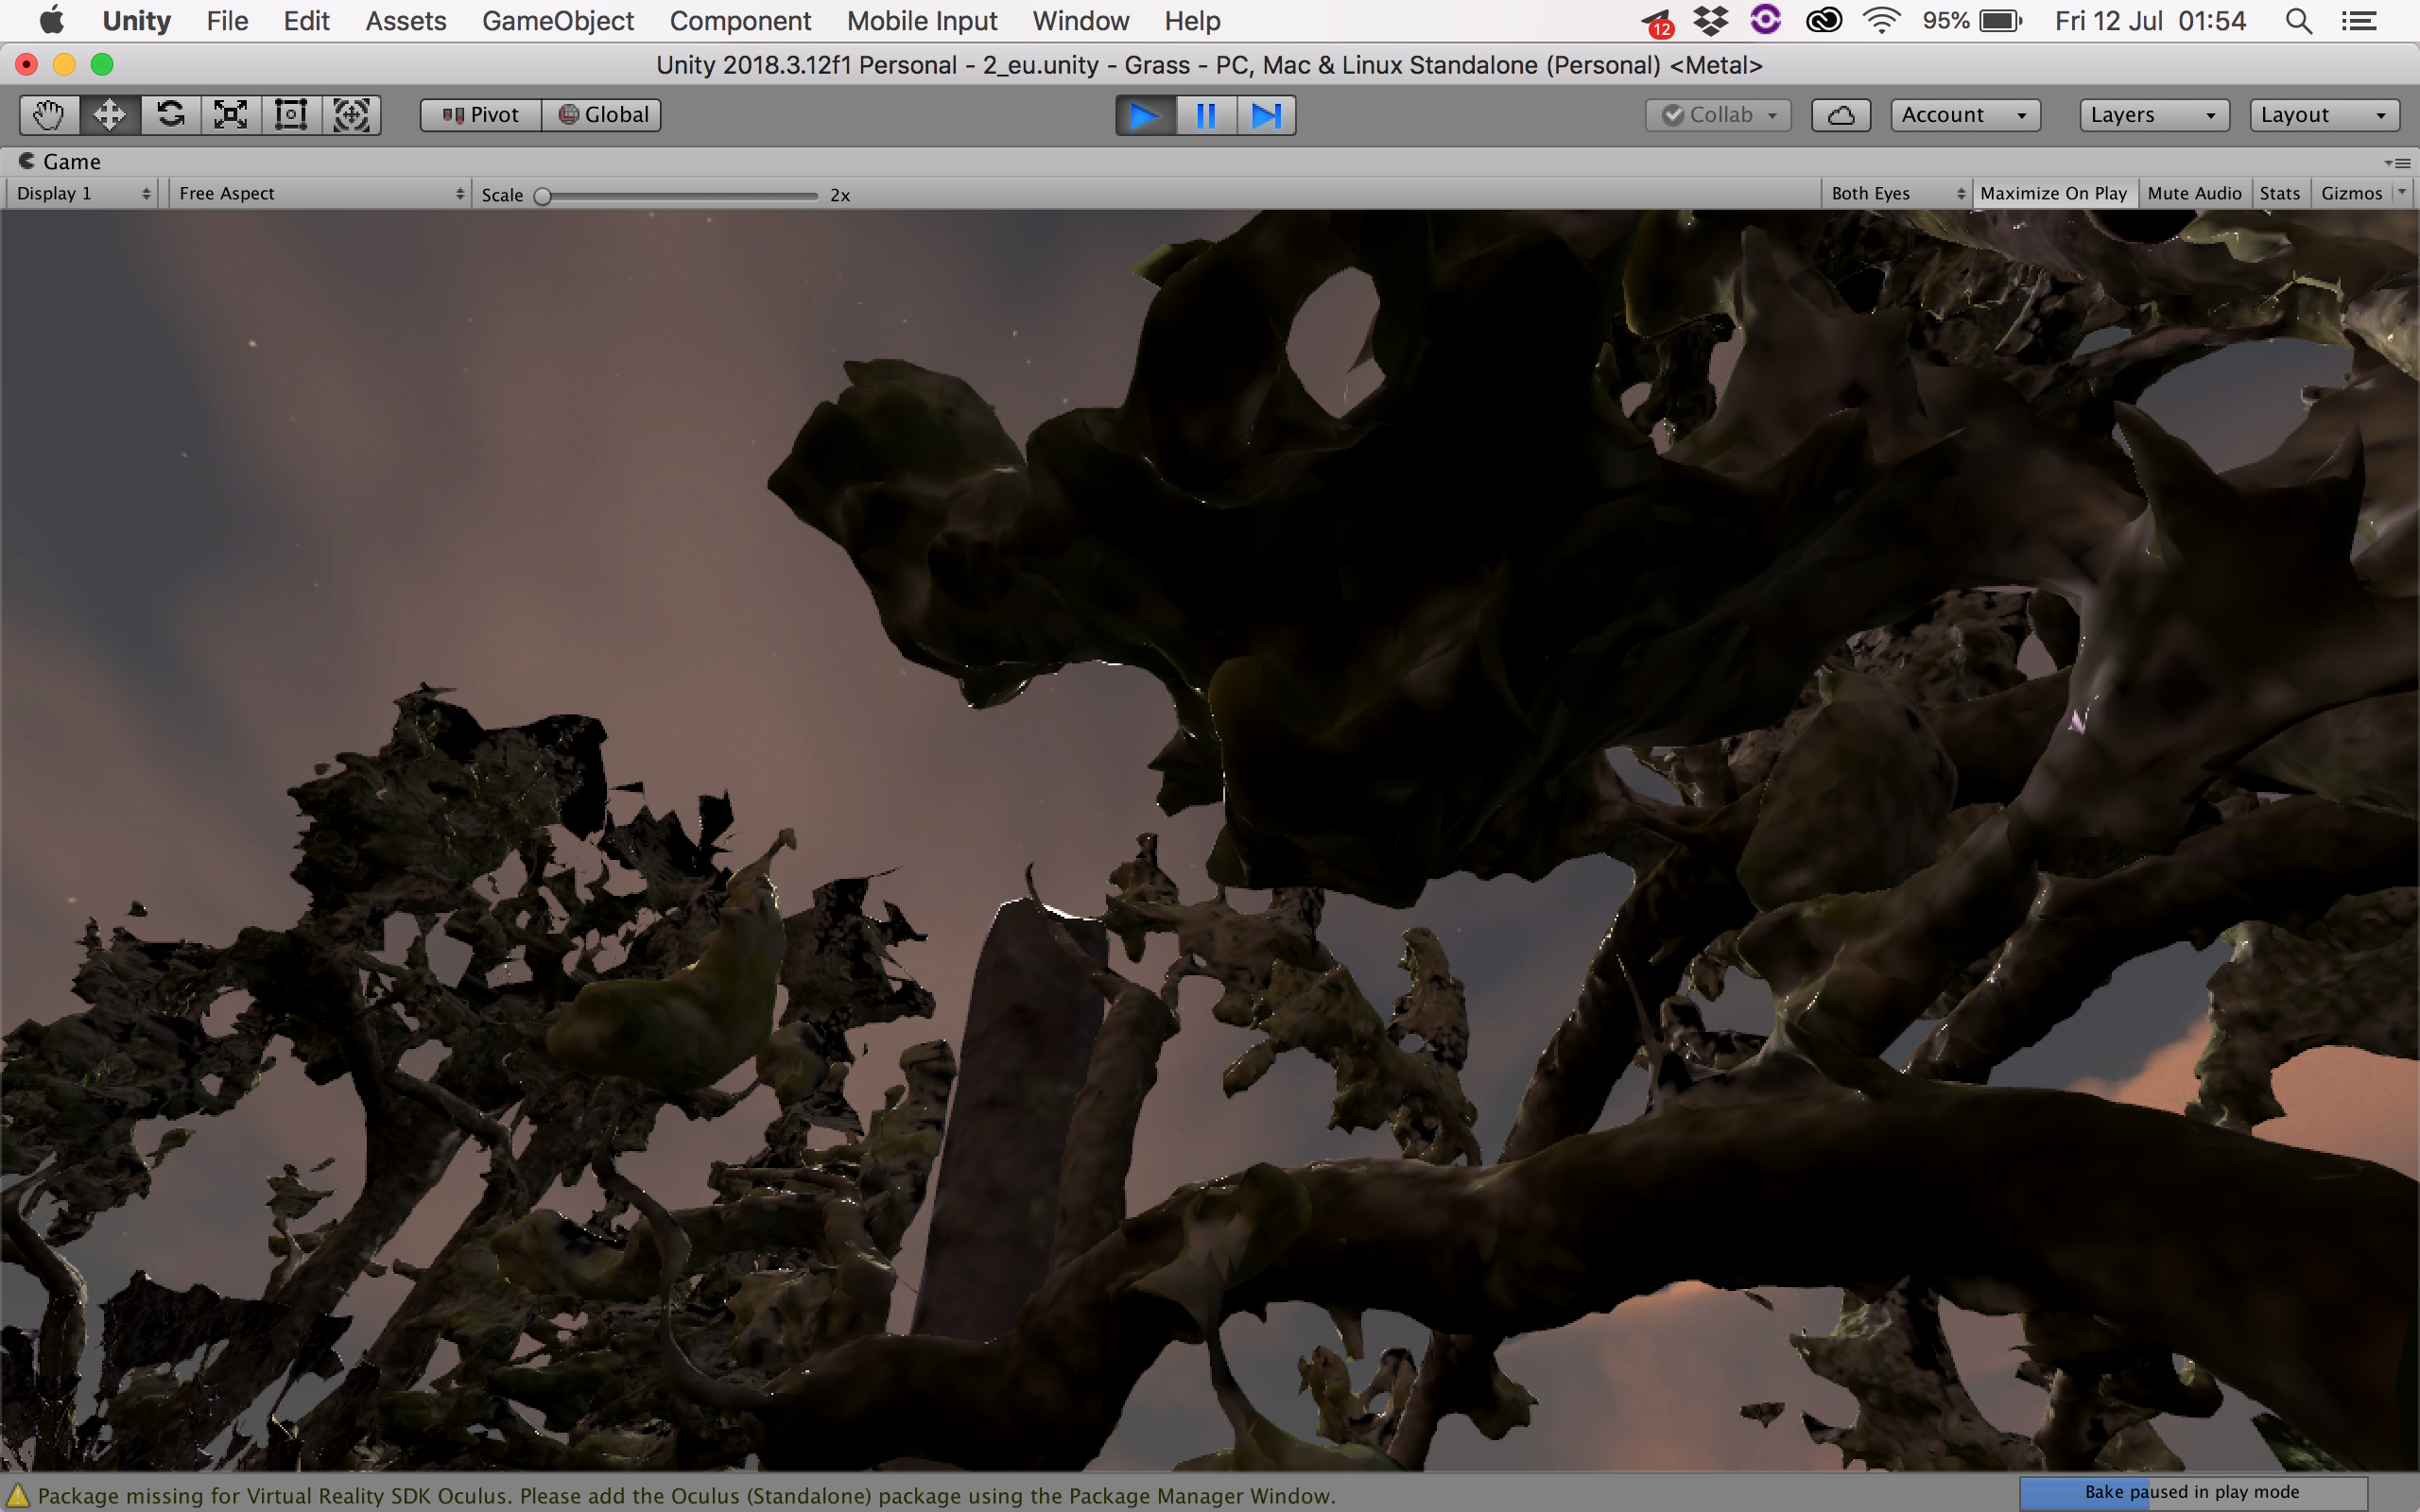Expand the Display 1 dropdown
The height and width of the screenshot is (1512, 2420).
84,194
